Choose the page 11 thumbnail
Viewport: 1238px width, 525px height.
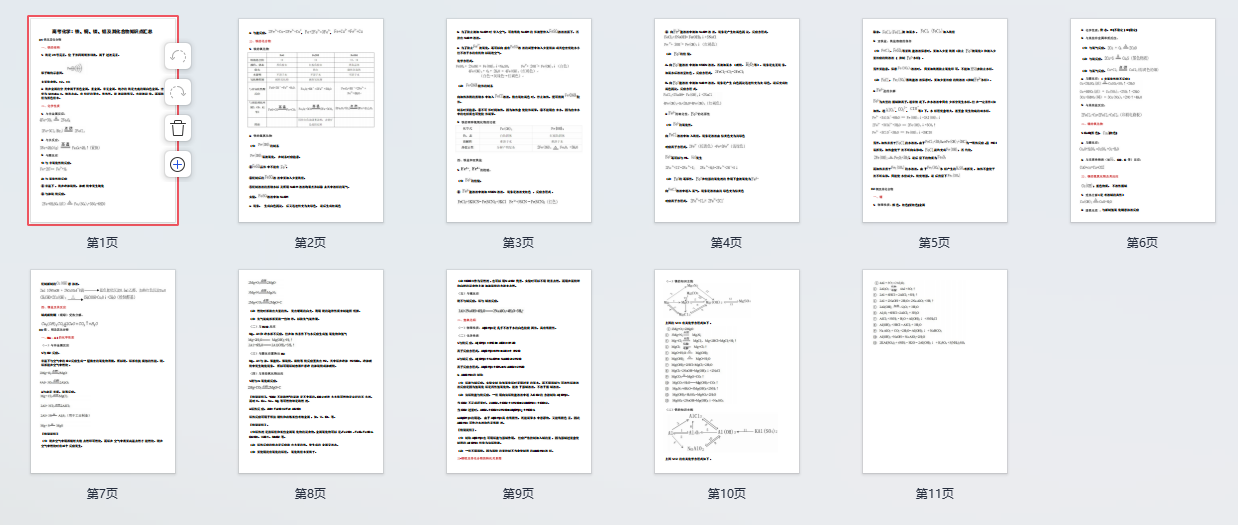coord(934,371)
